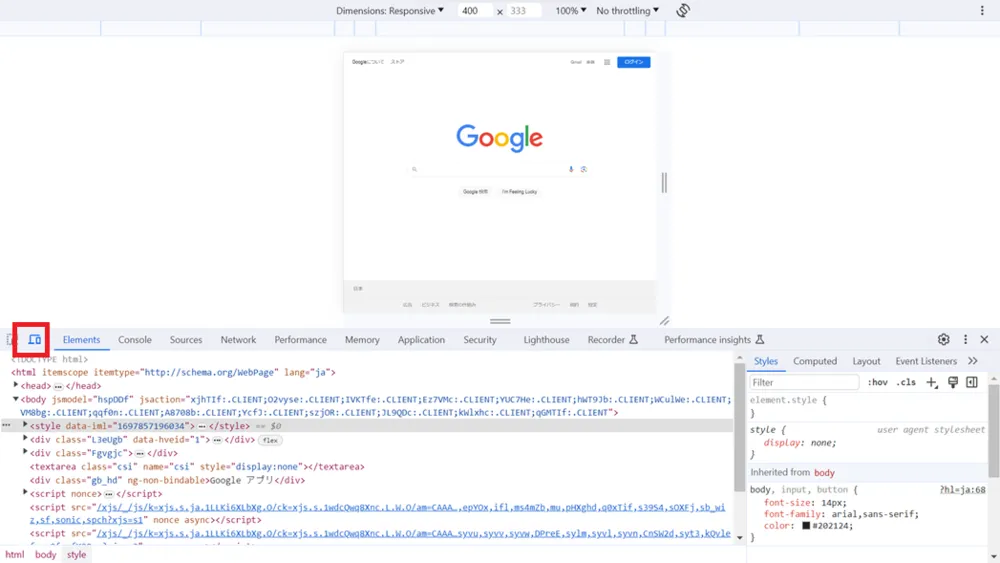Select the Styles pane tab
1000x563 pixels.
(765, 361)
